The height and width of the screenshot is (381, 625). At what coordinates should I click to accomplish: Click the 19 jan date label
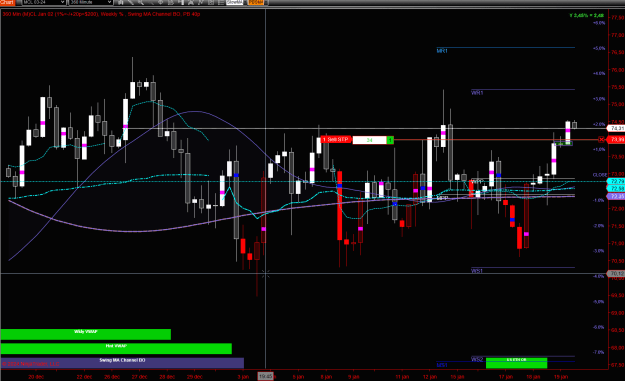click(x=561, y=377)
